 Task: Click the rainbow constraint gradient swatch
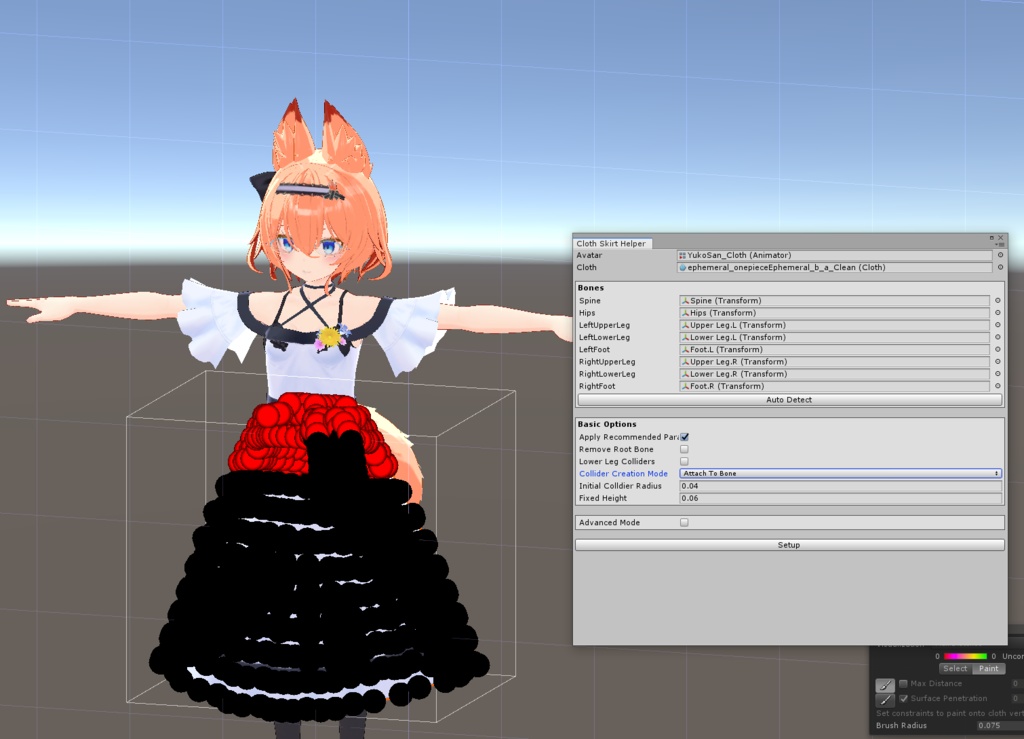[x=965, y=656]
